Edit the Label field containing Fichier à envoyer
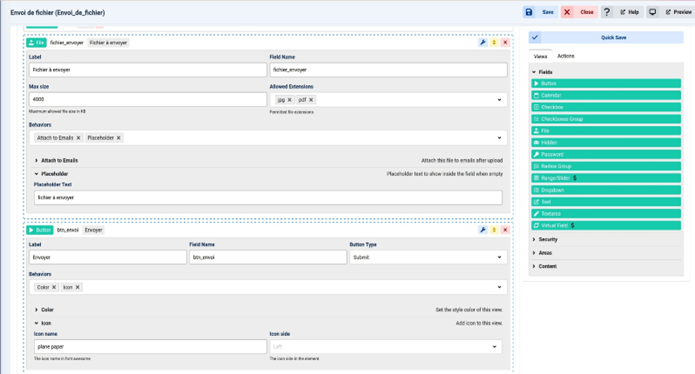 point(148,70)
